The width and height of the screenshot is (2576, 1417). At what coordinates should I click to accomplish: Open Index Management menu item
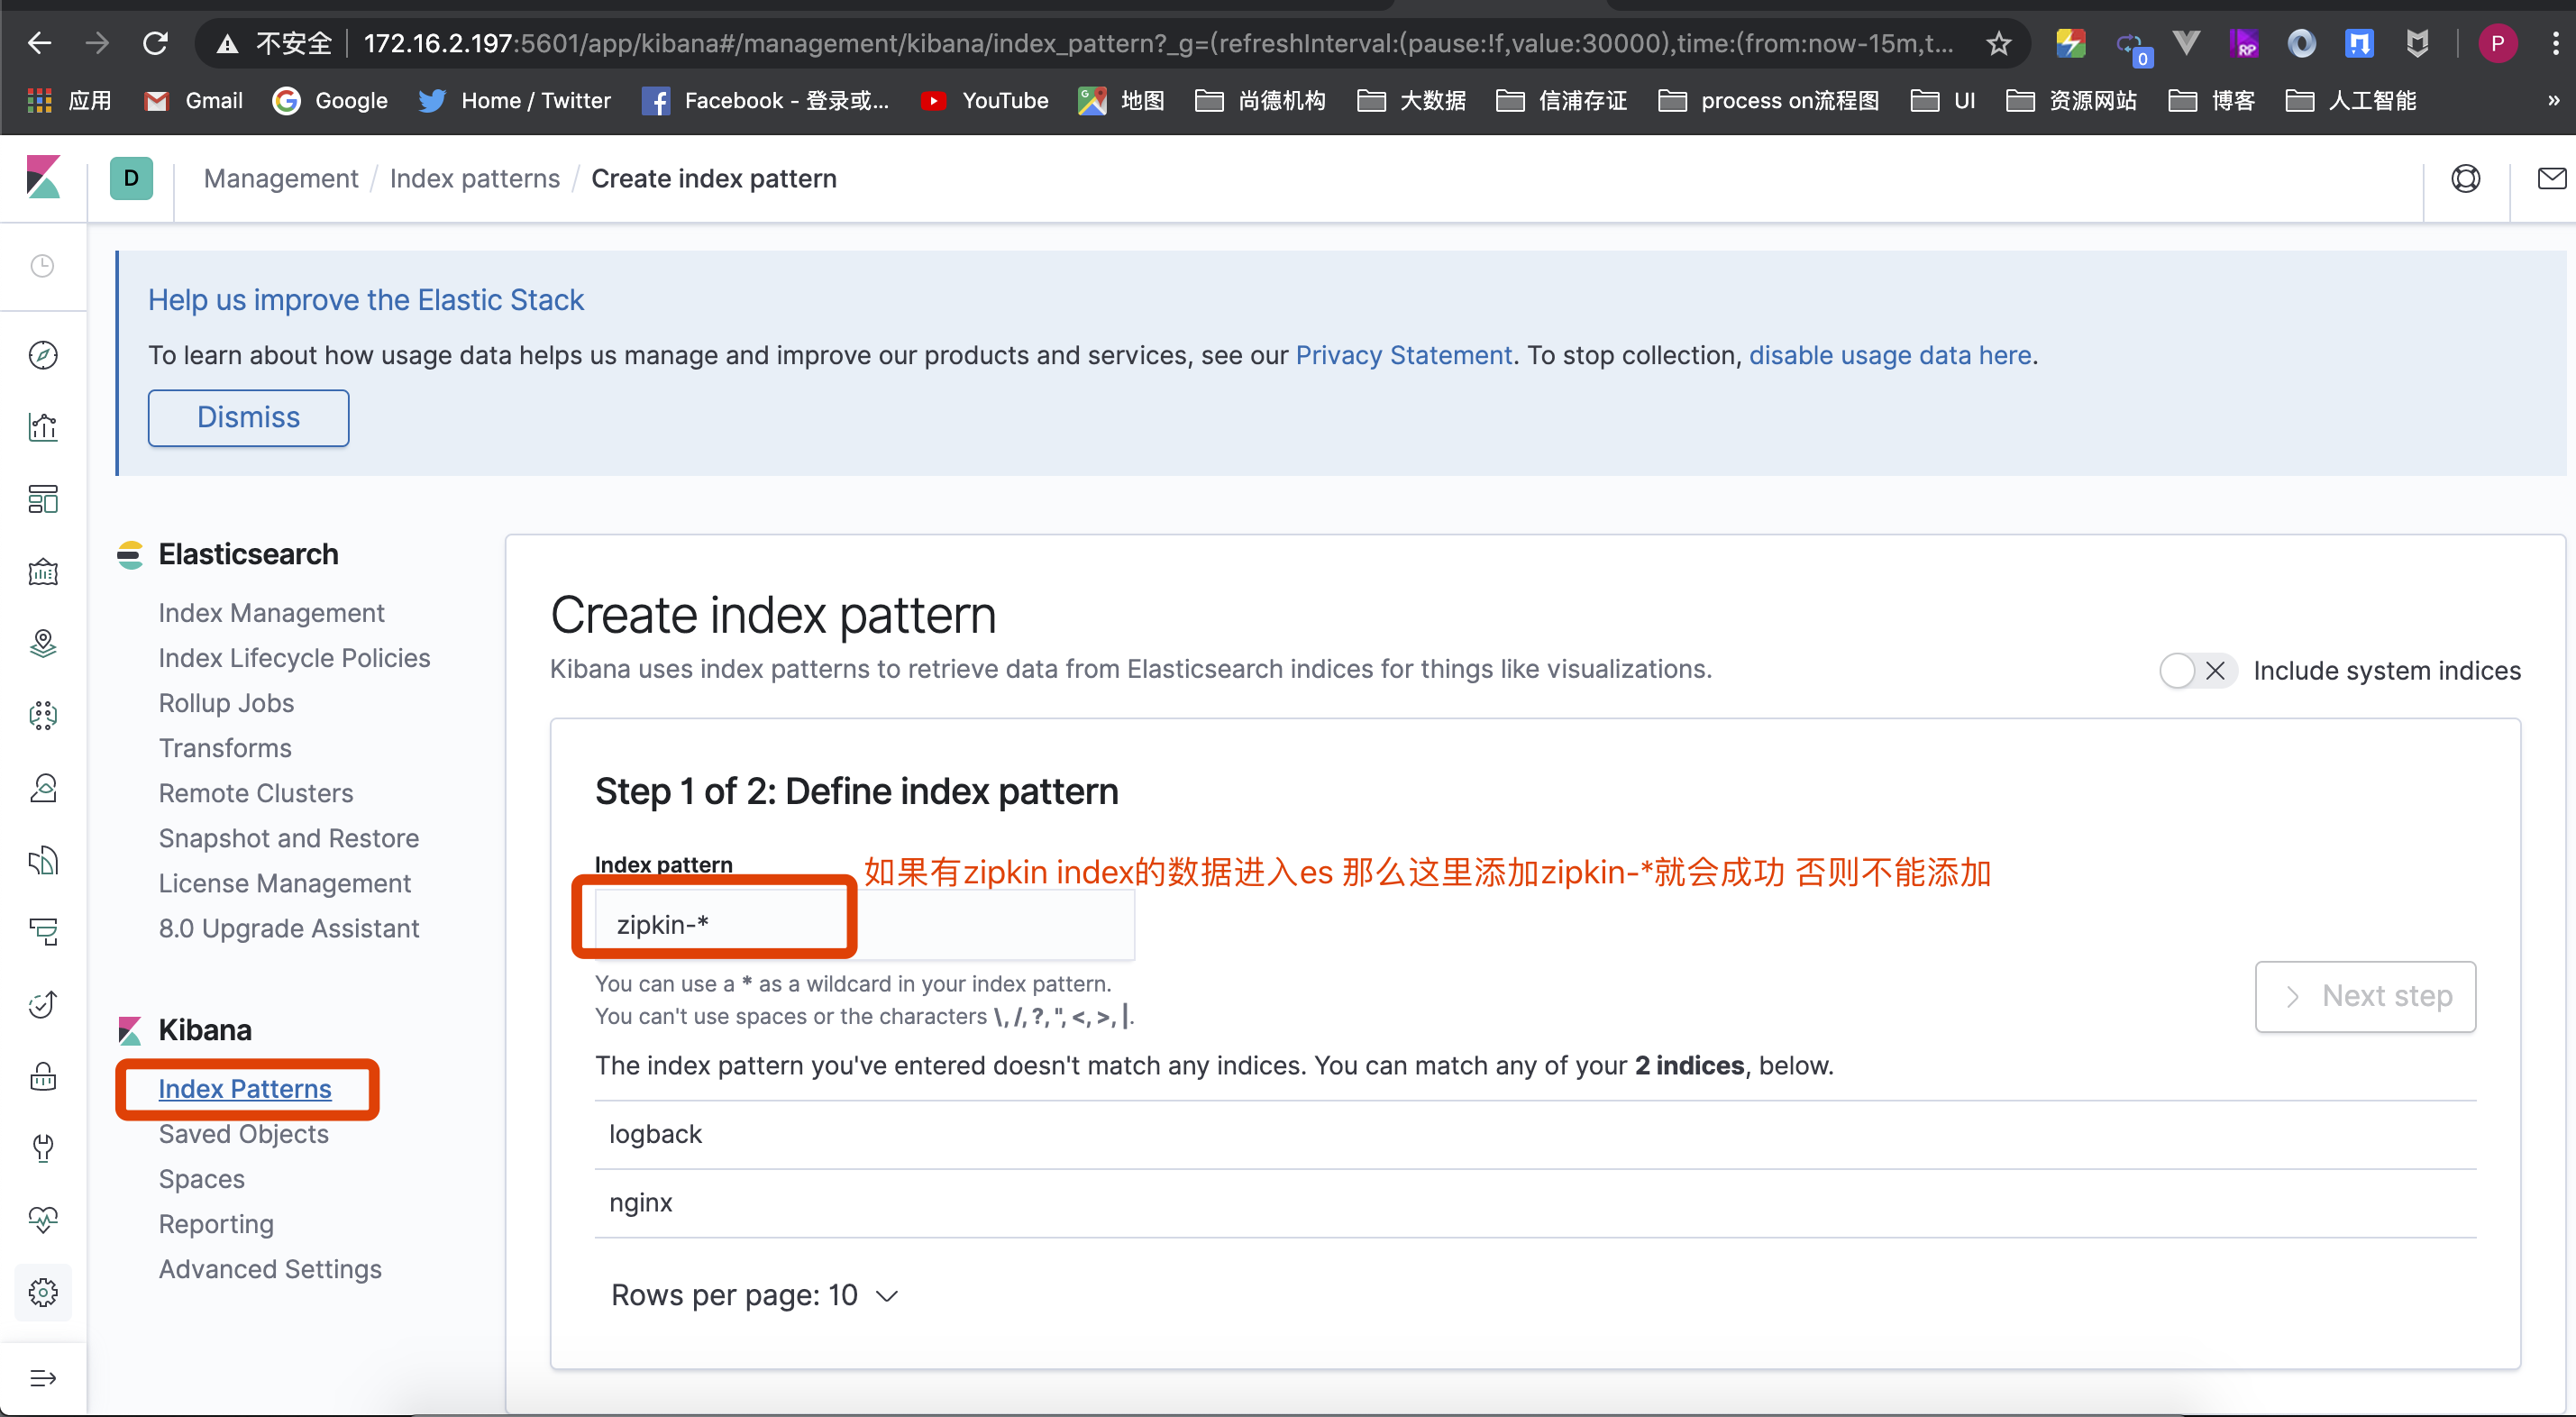[x=271, y=612]
